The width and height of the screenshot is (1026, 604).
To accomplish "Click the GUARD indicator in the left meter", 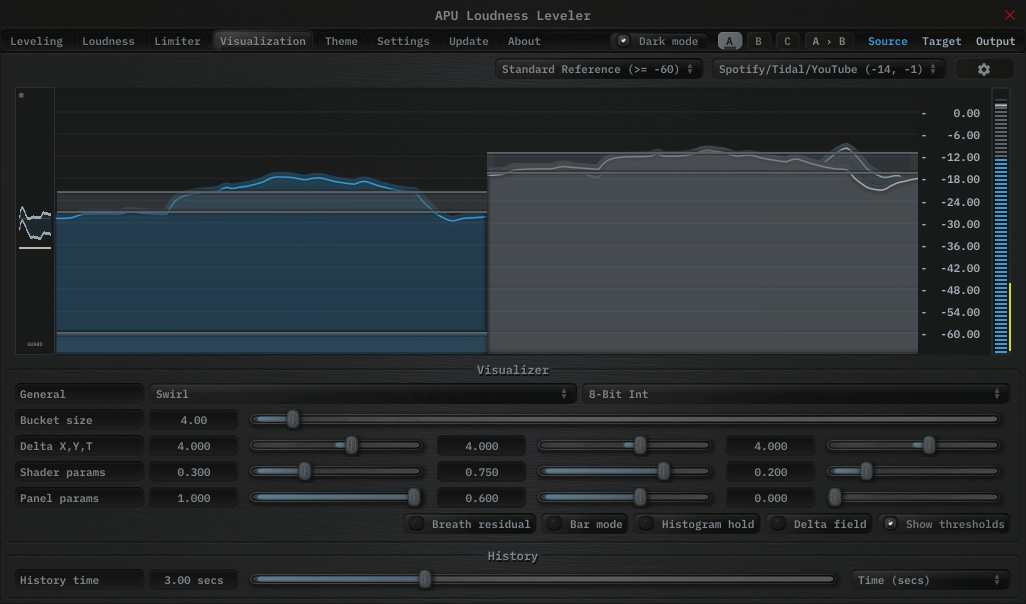I will click(35, 344).
